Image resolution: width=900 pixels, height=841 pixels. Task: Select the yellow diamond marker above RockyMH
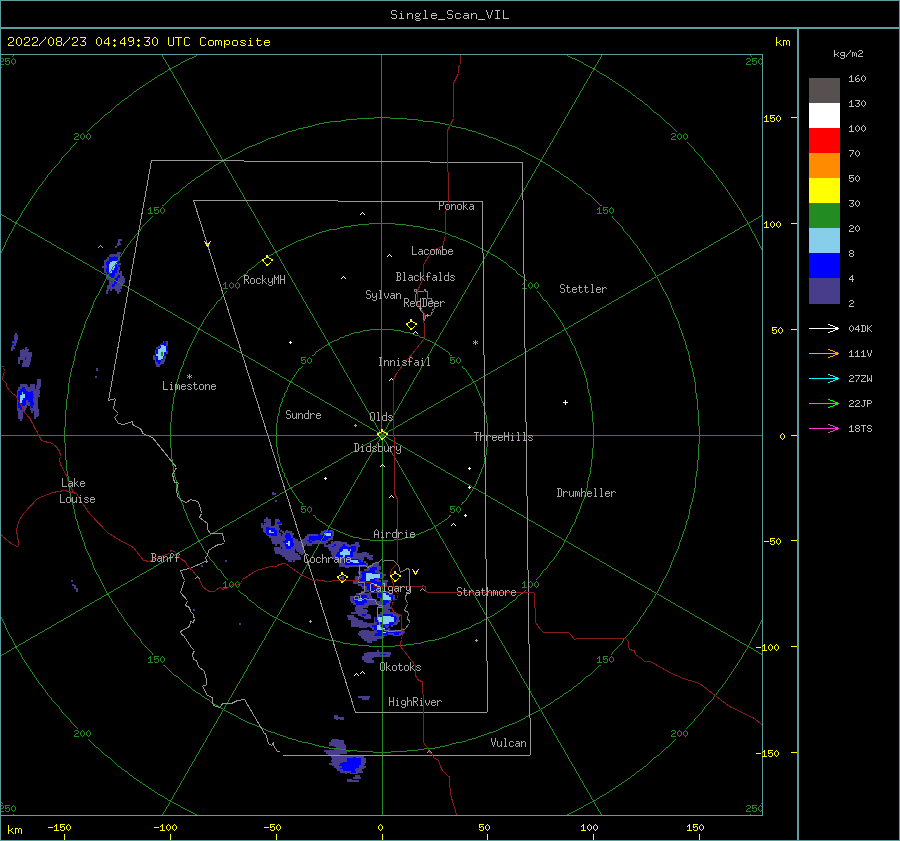(x=267, y=261)
